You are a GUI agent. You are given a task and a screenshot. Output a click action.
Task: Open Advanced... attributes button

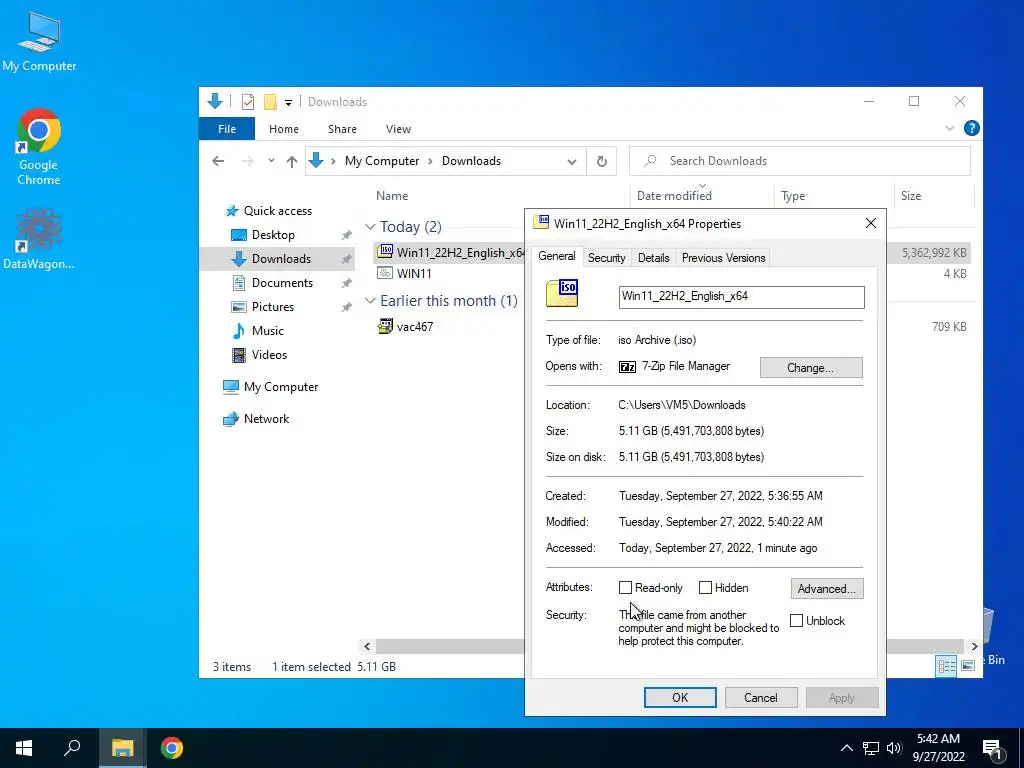point(826,588)
